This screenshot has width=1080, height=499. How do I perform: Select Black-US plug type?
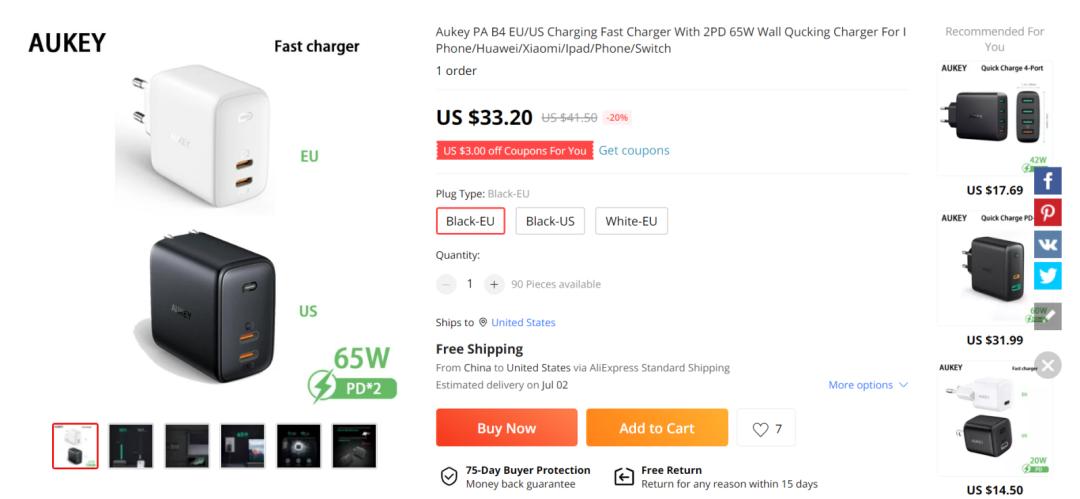(x=550, y=221)
